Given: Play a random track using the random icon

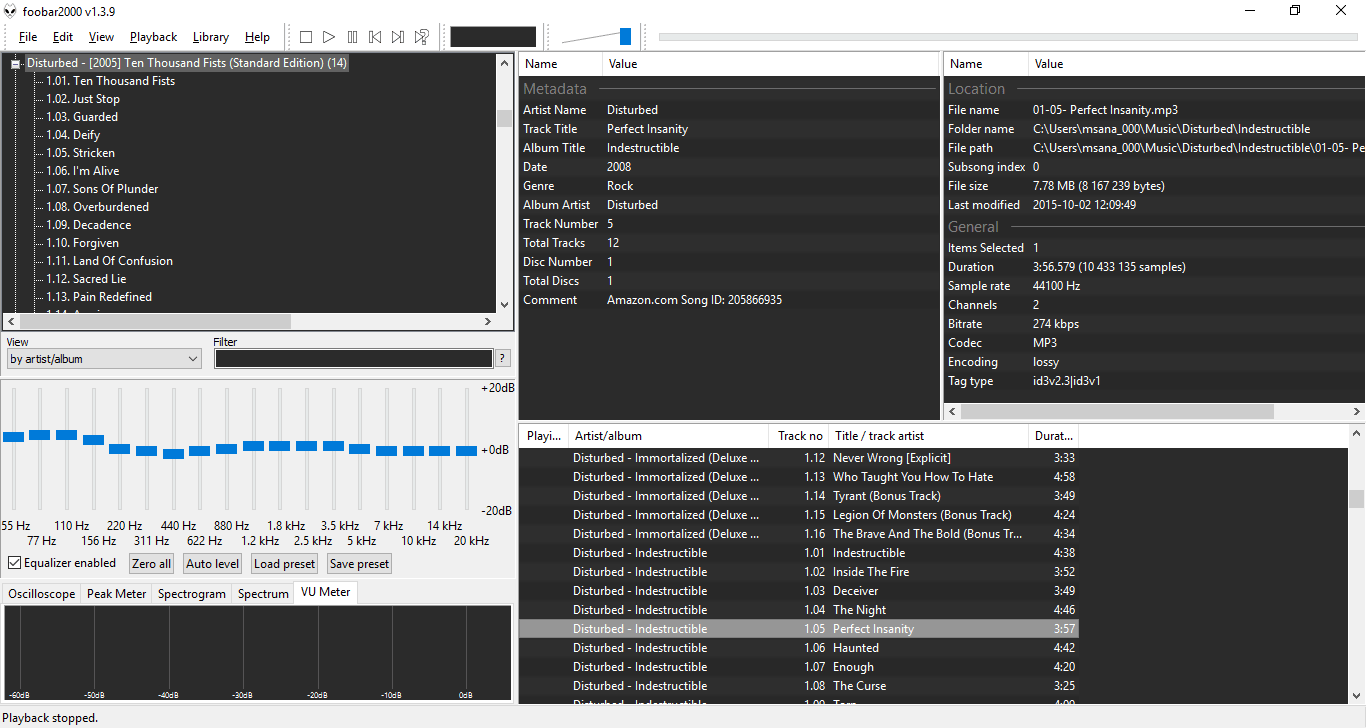Looking at the screenshot, I should tap(421, 36).
